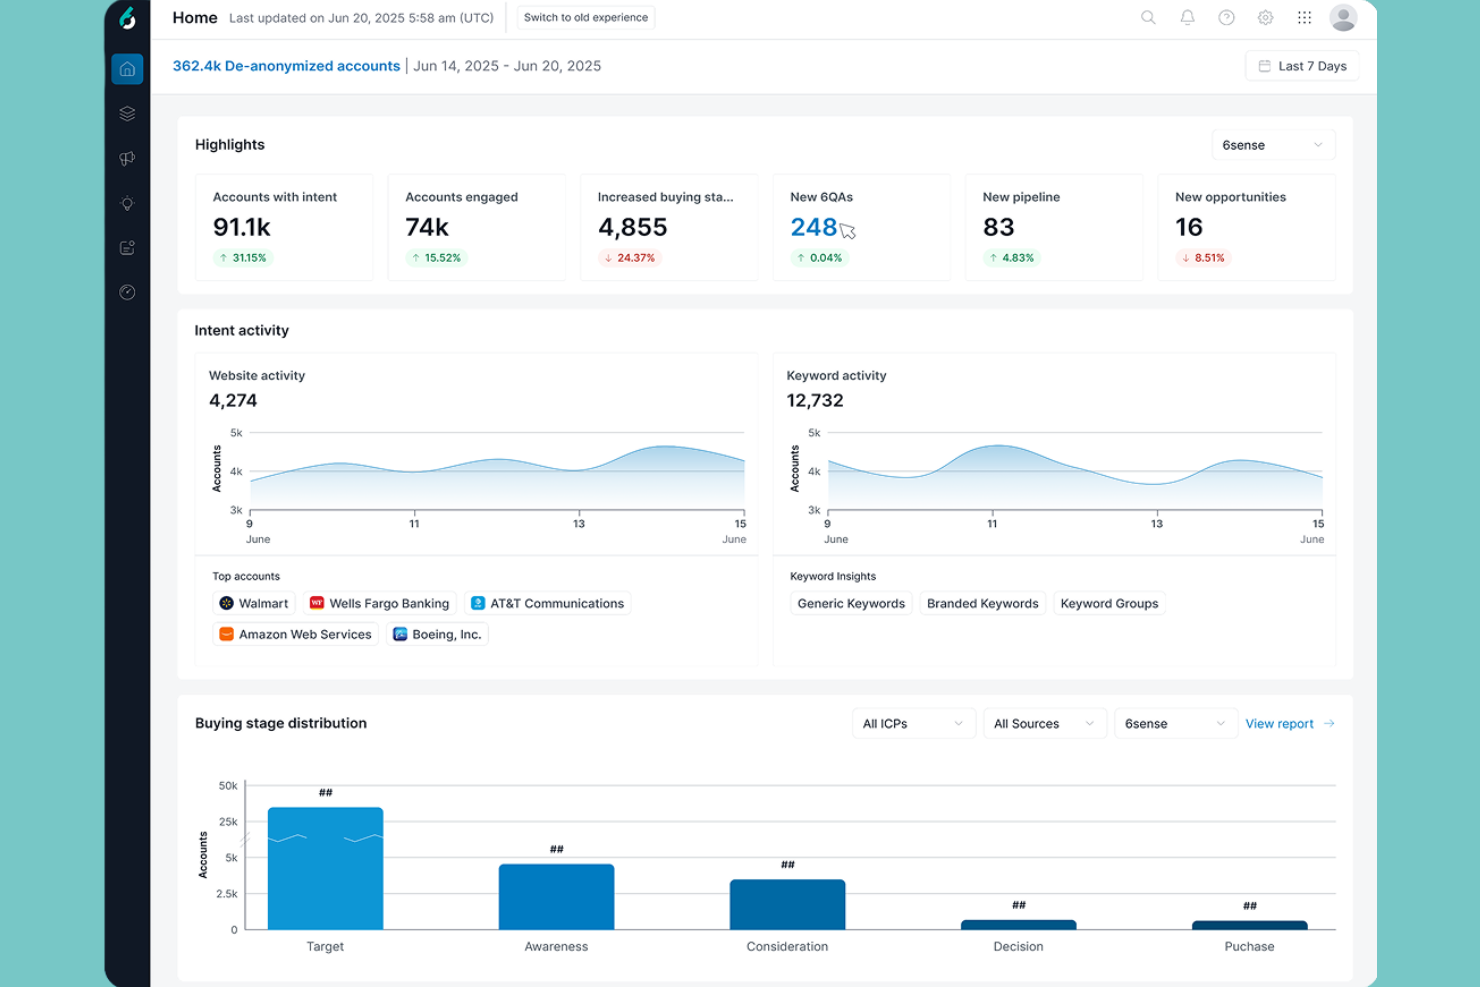Click the Home page title
The width and height of the screenshot is (1480, 987).
coord(195,17)
